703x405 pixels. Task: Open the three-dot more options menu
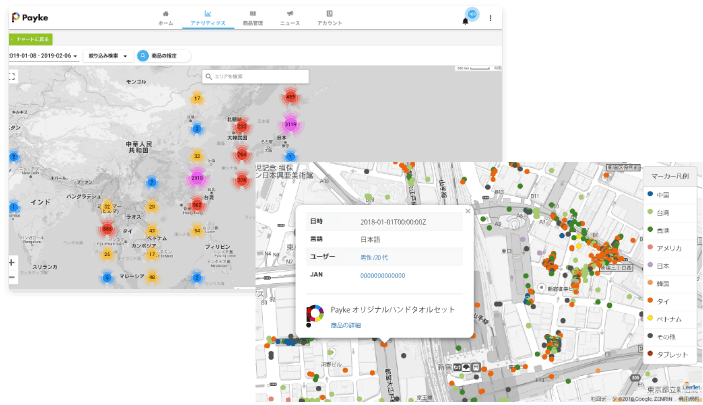point(490,17)
